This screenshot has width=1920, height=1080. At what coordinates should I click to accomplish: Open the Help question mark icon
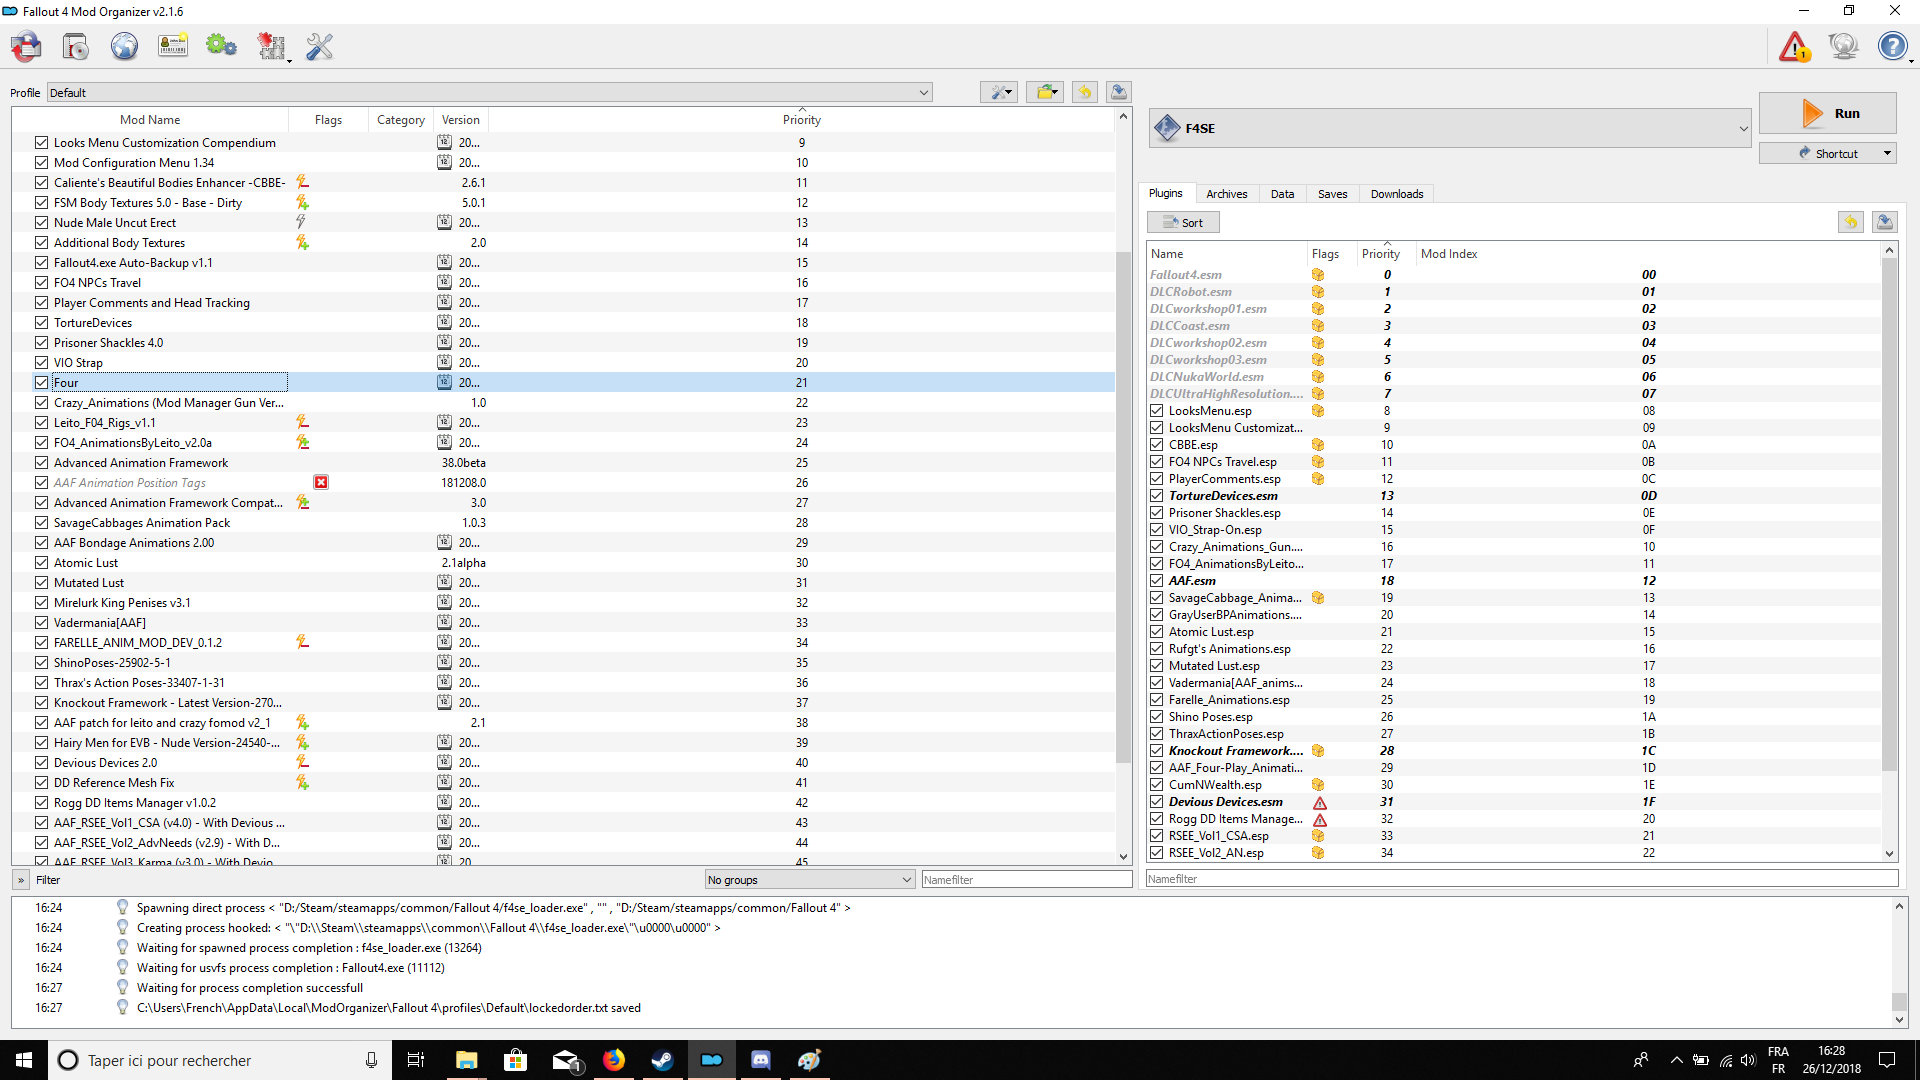click(x=1891, y=46)
